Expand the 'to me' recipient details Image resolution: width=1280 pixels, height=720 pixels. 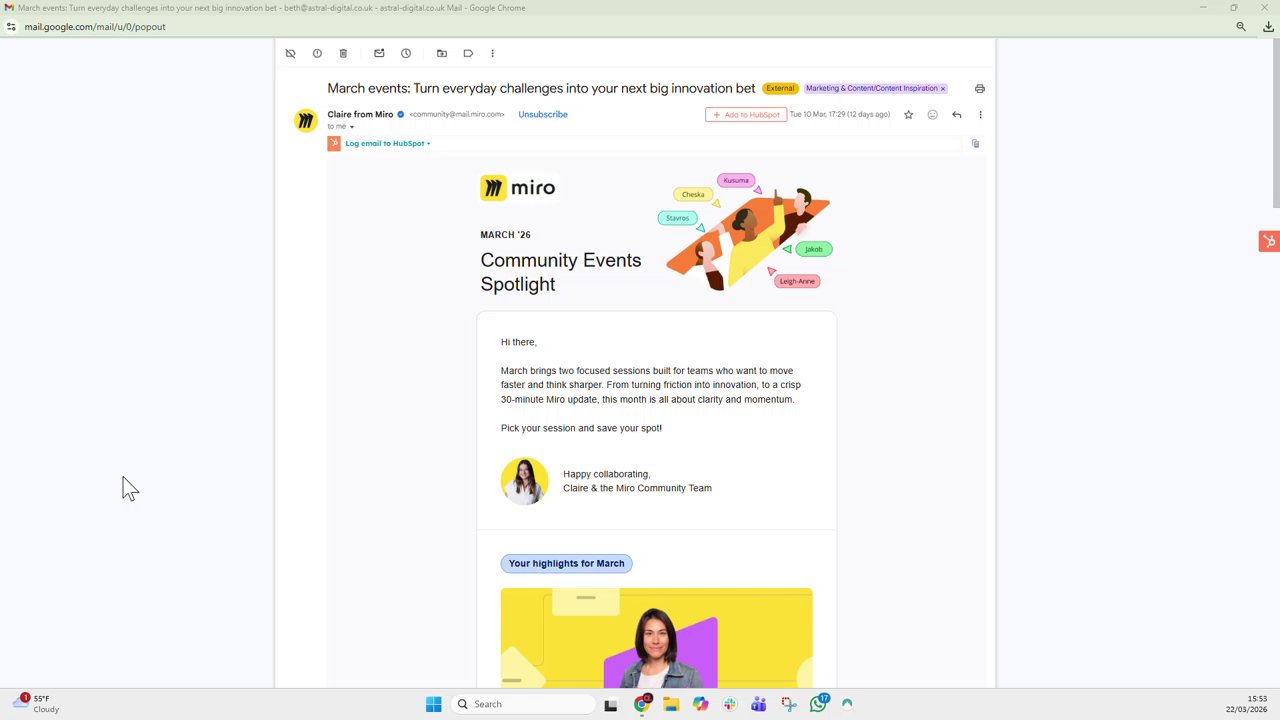351,127
